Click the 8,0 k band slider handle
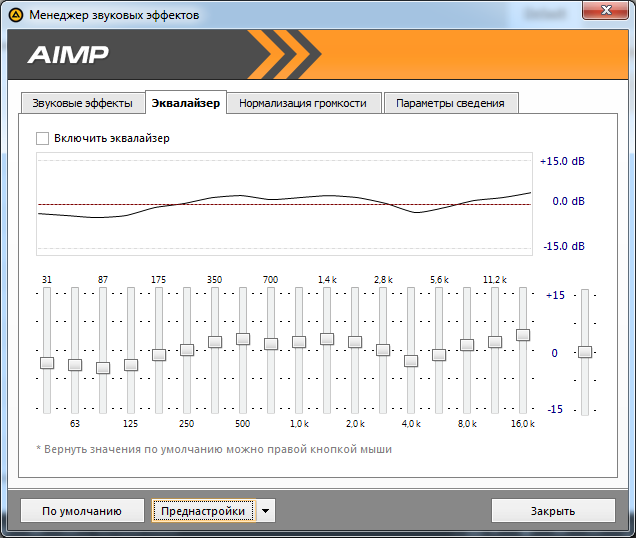 (x=467, y=345)
